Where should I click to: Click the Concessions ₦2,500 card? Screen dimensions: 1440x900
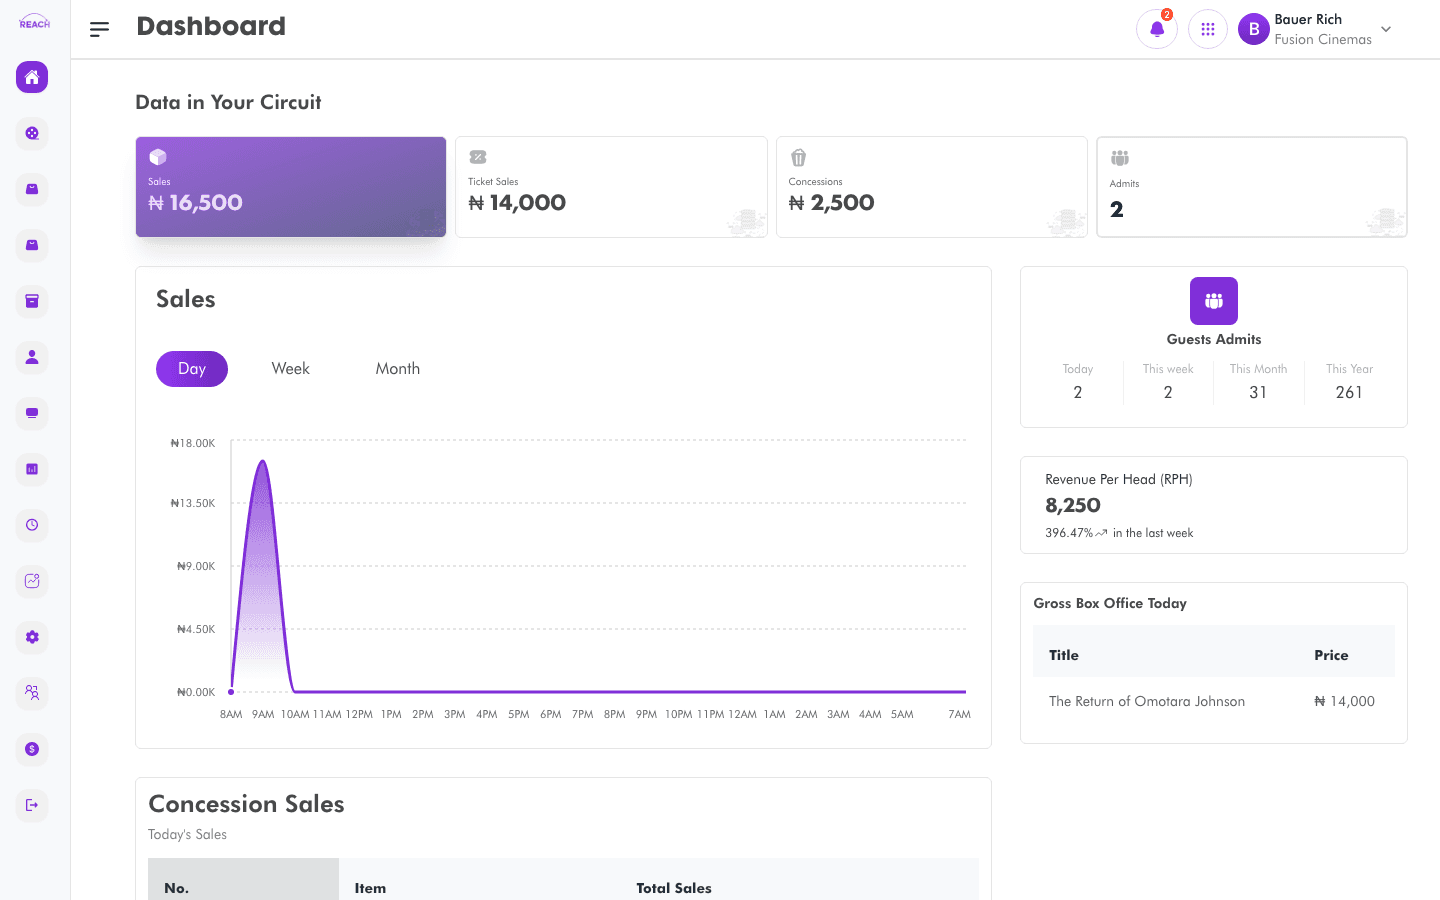[x=932, y=187]
